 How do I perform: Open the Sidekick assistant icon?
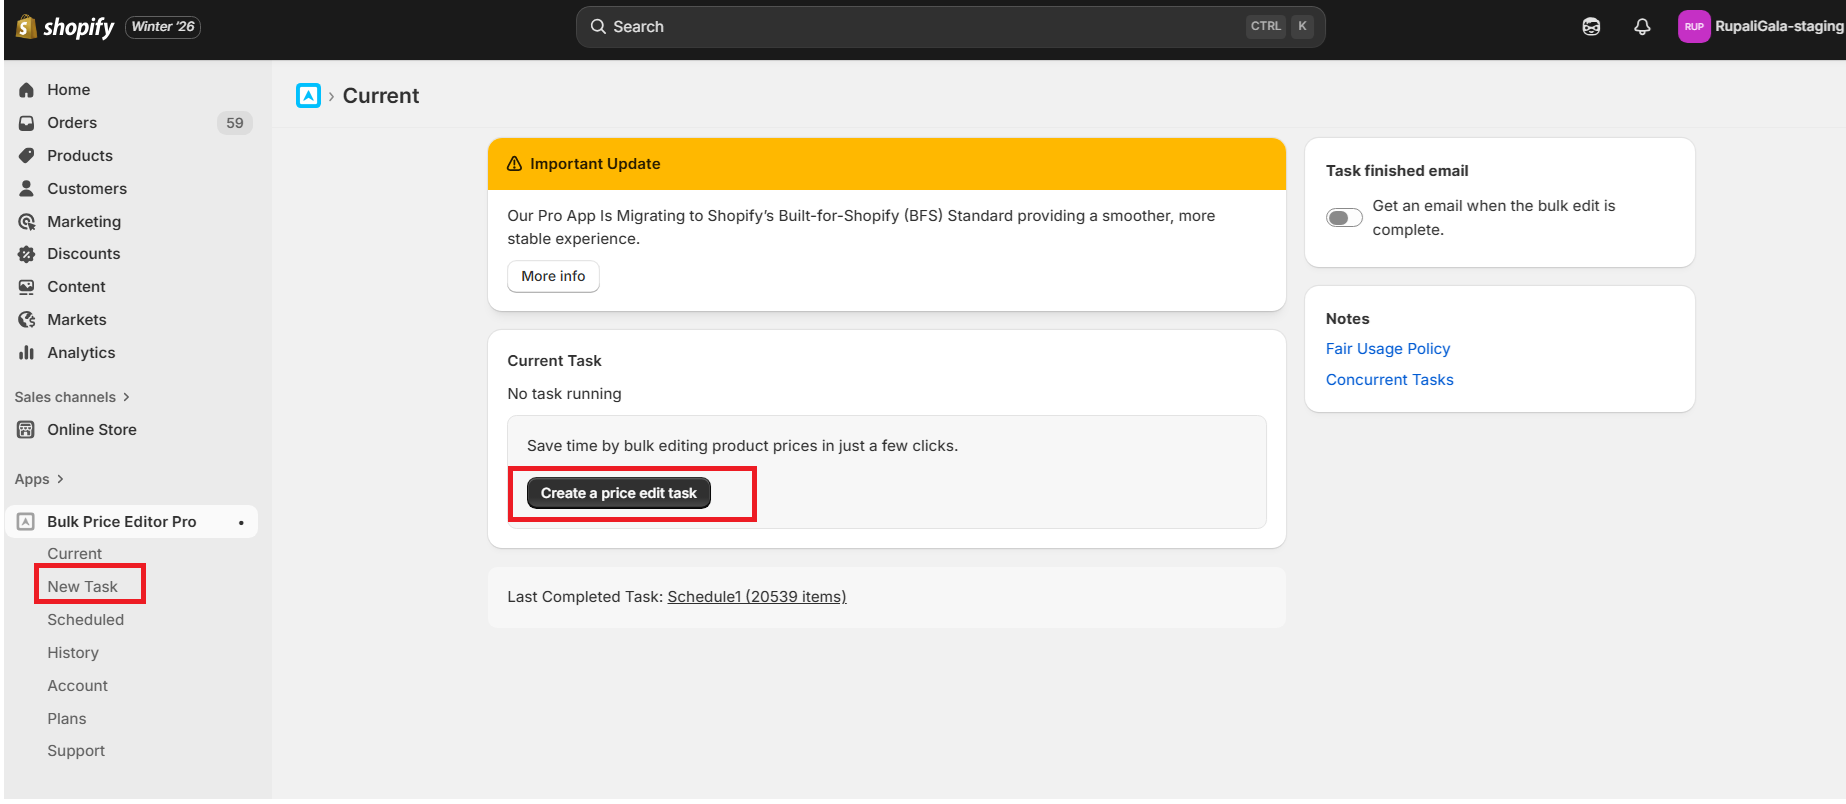point(1591,27)
